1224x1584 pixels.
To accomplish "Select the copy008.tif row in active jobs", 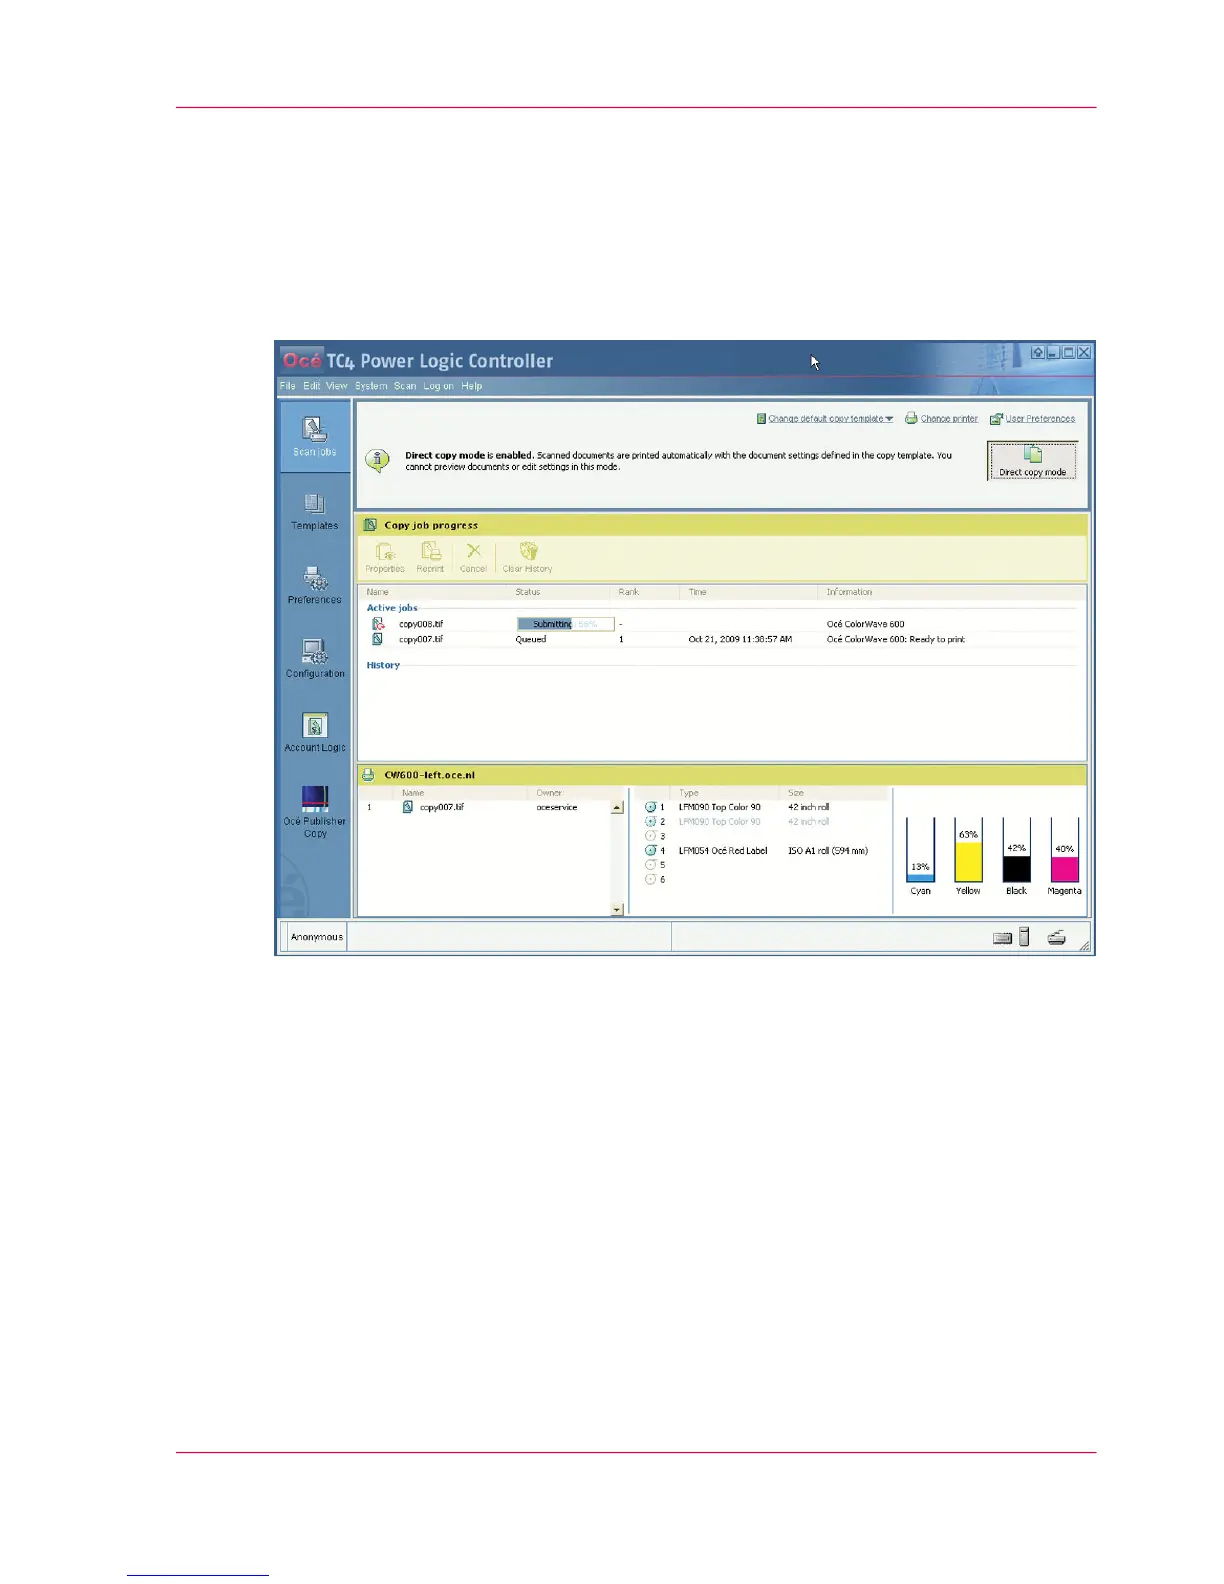I will tap(721, 624).
